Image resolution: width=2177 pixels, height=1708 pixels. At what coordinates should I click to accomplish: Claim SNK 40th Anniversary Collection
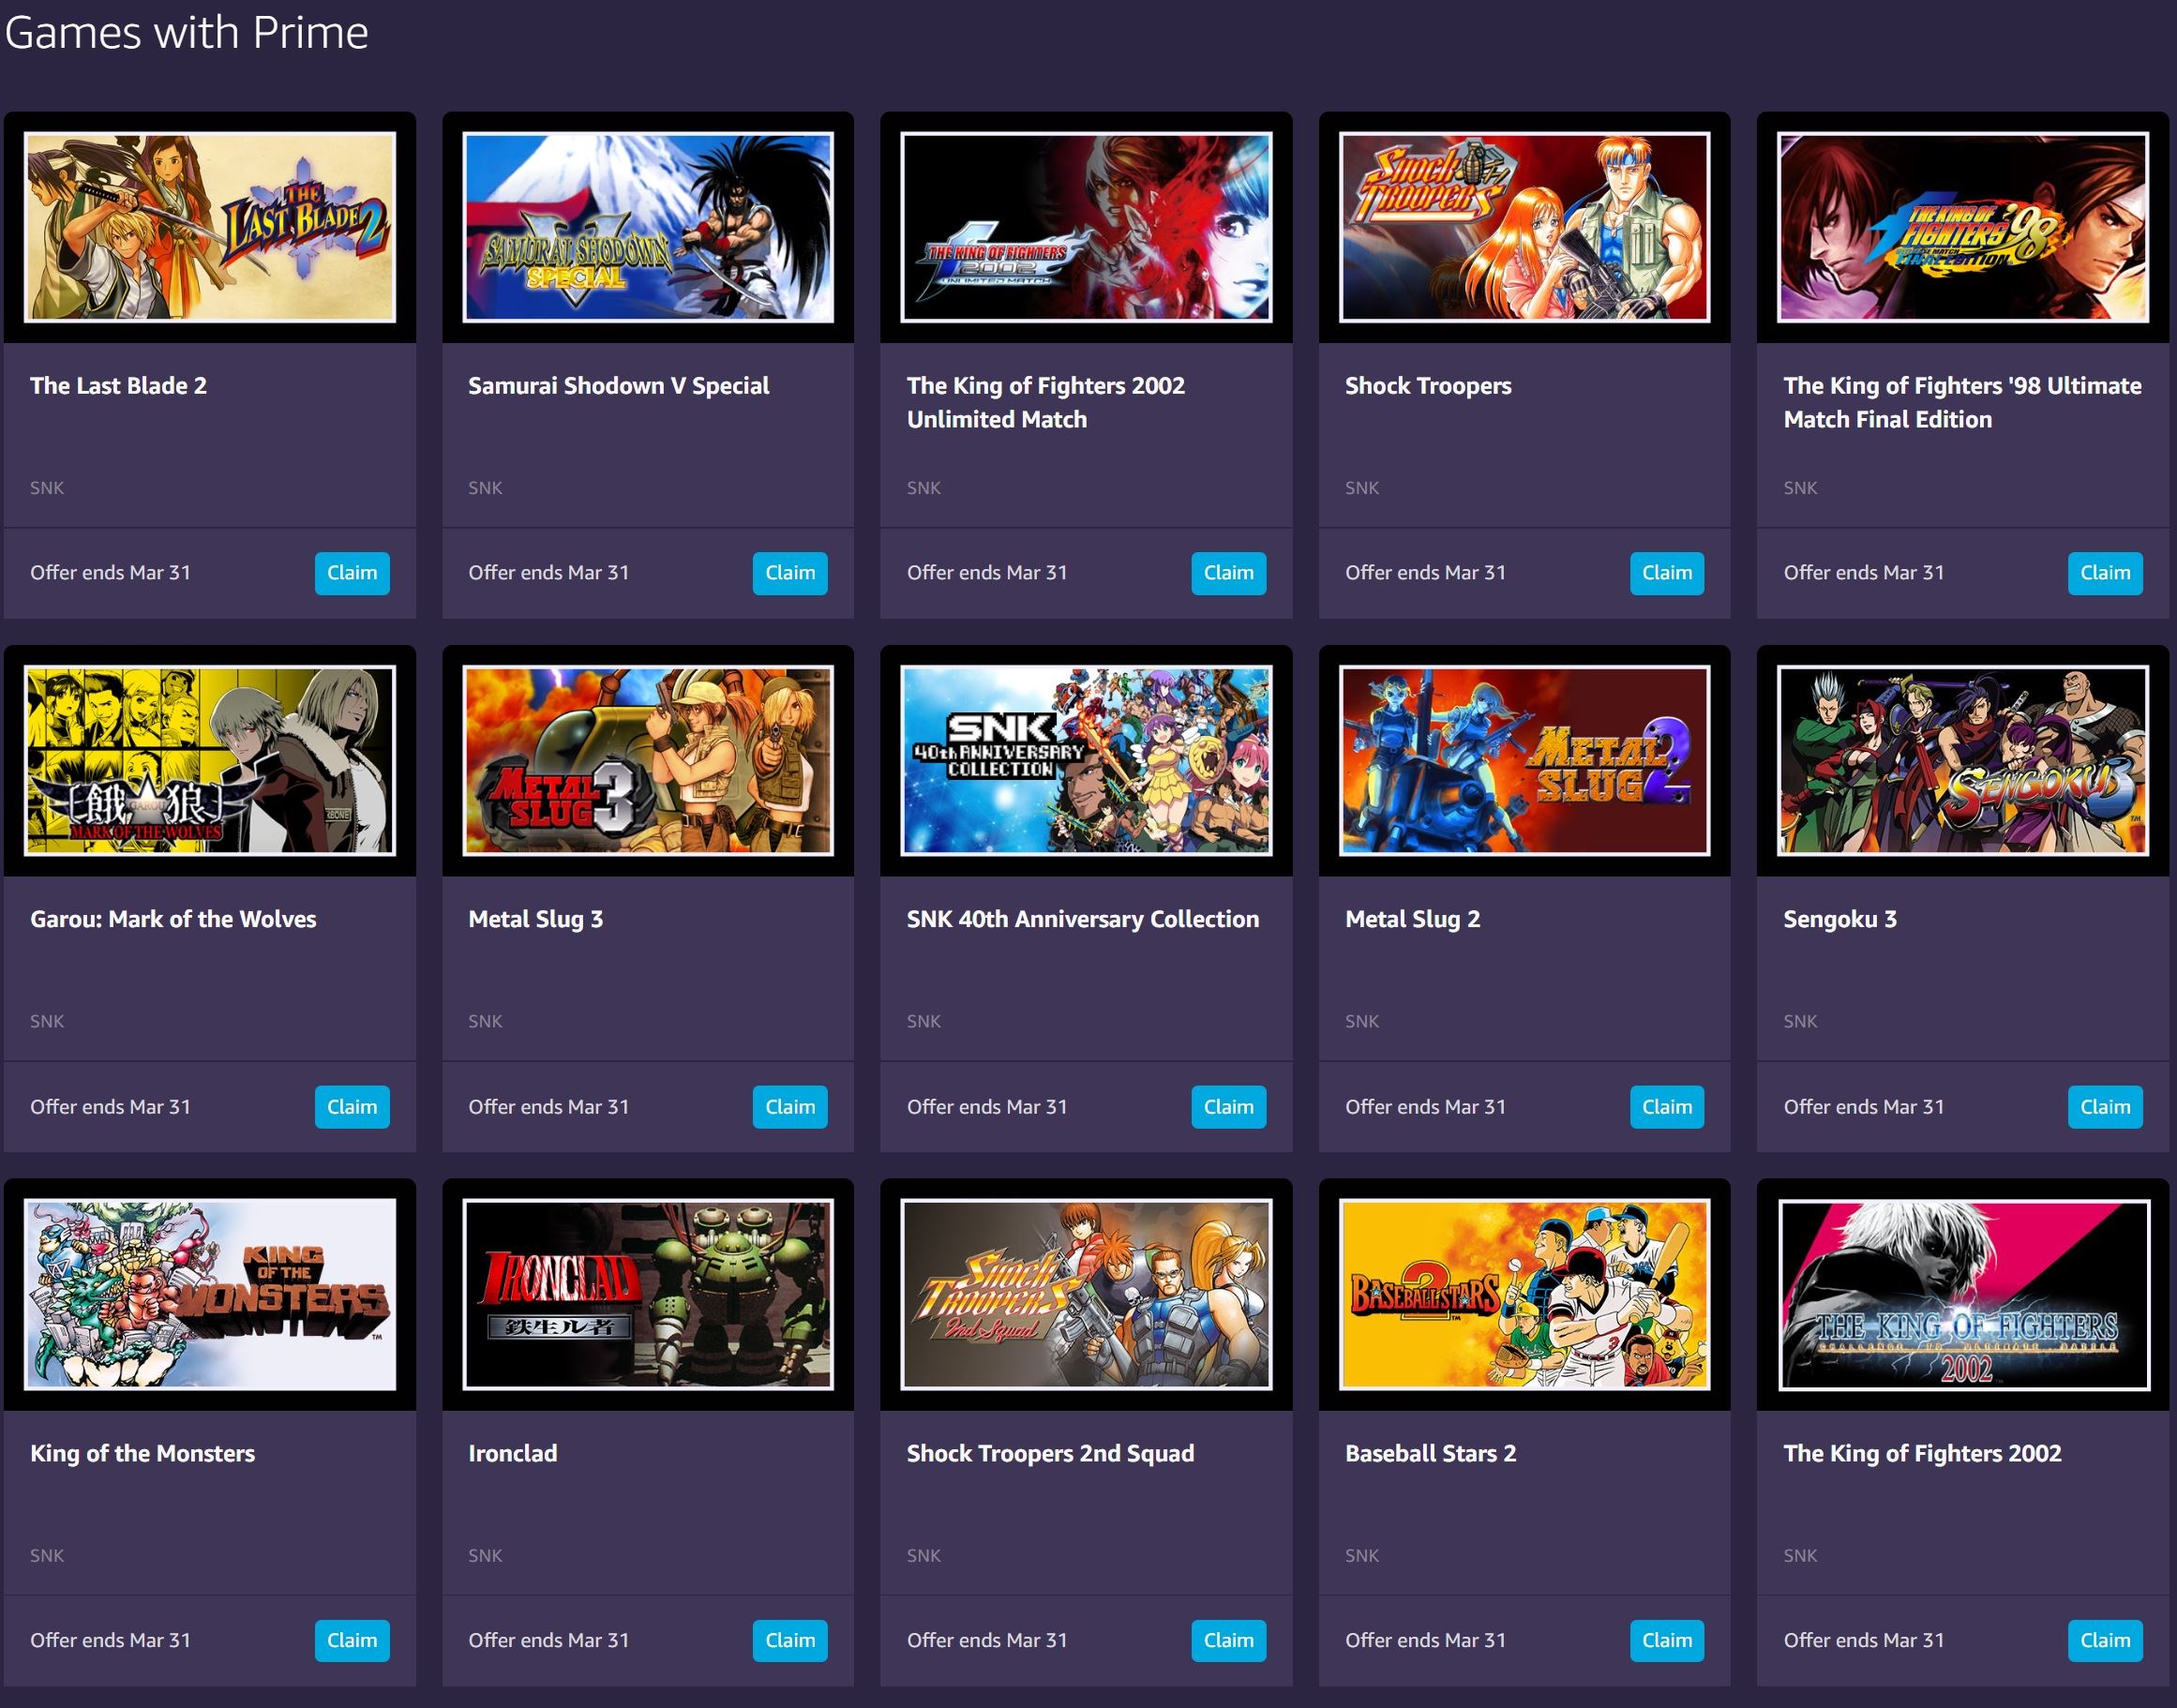click(1228, 1107)
